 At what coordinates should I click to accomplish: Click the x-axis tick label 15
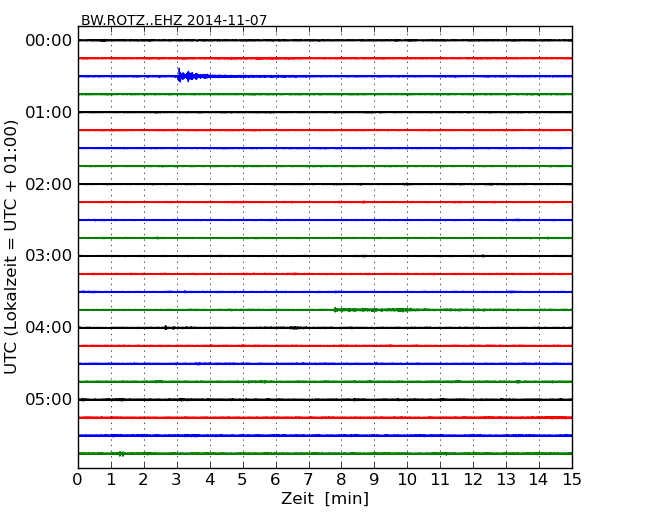click(x=572, y=480)
